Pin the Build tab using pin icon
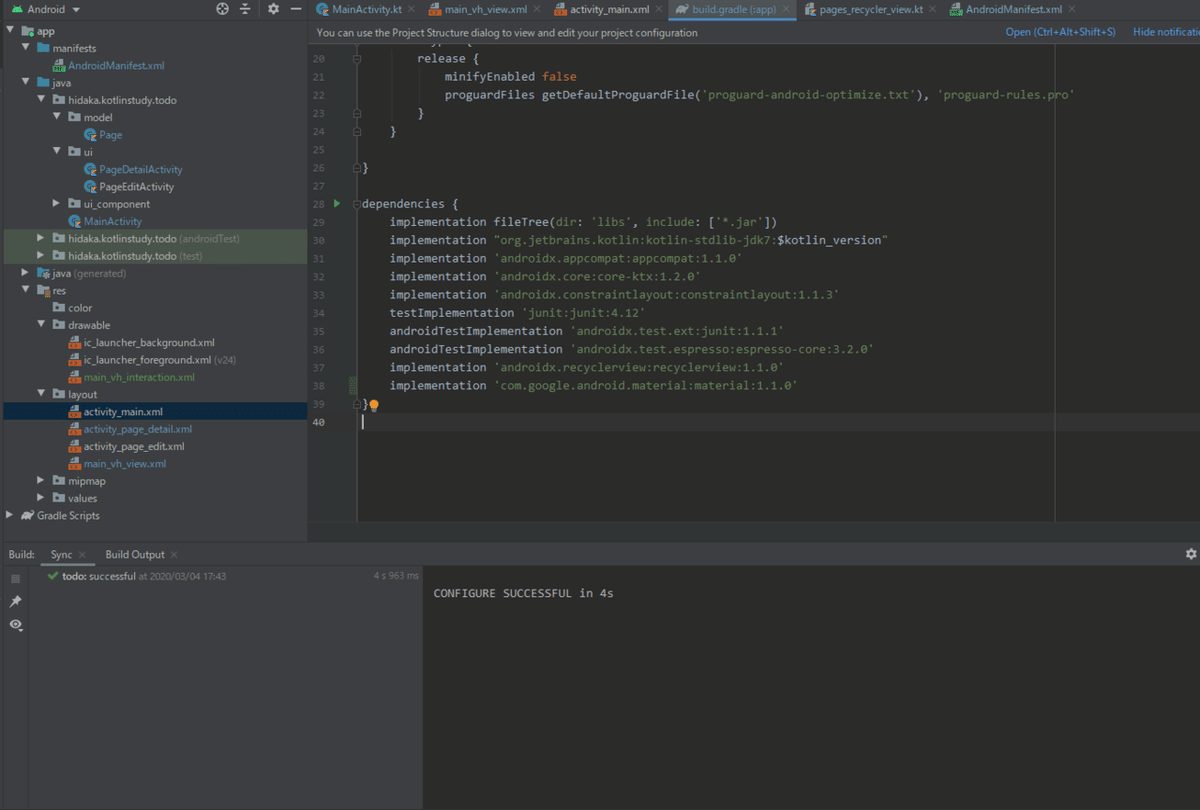Image resolution: width=1200 pixels, height=810 pixels. click(x=15, y=601)
